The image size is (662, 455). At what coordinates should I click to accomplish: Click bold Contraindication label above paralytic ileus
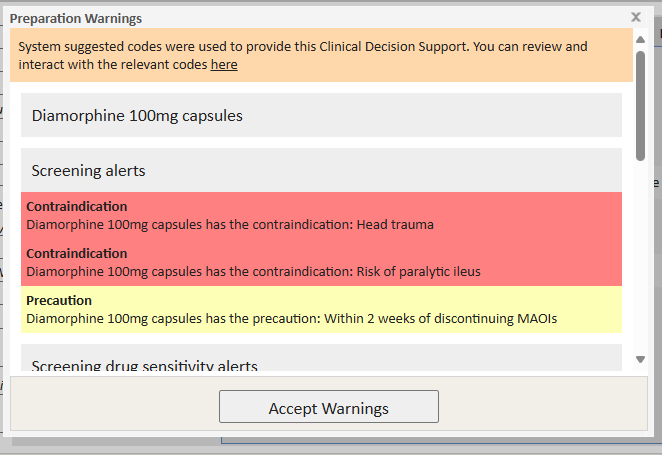(x=77, y=254)
